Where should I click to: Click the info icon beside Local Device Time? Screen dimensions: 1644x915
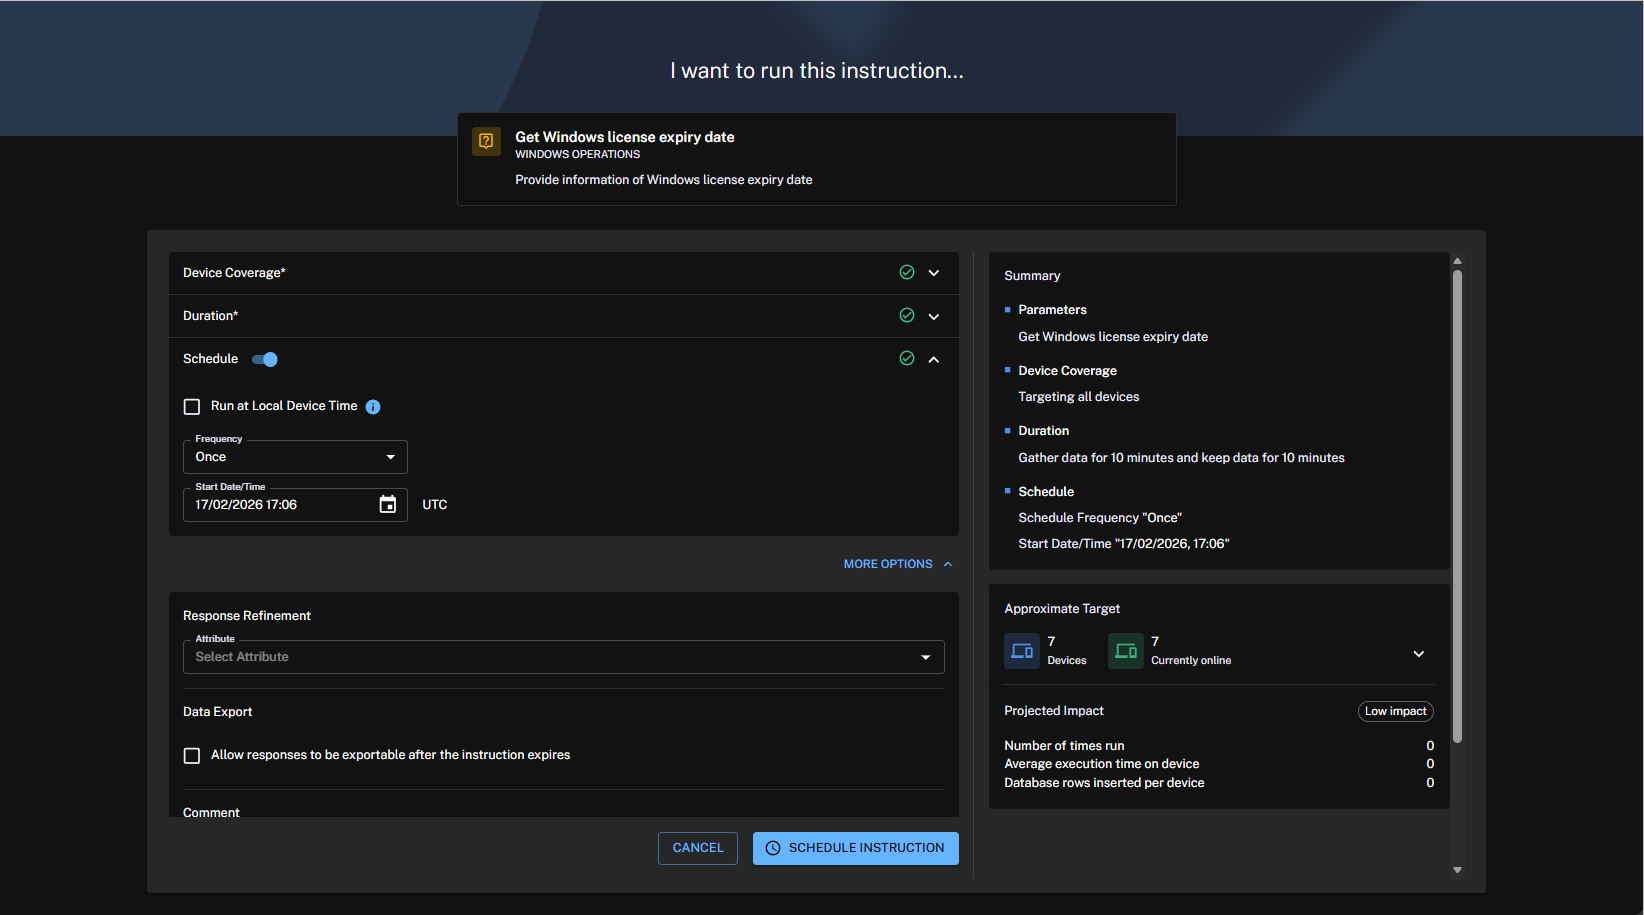pyautogui.click(x=373, y=407)
